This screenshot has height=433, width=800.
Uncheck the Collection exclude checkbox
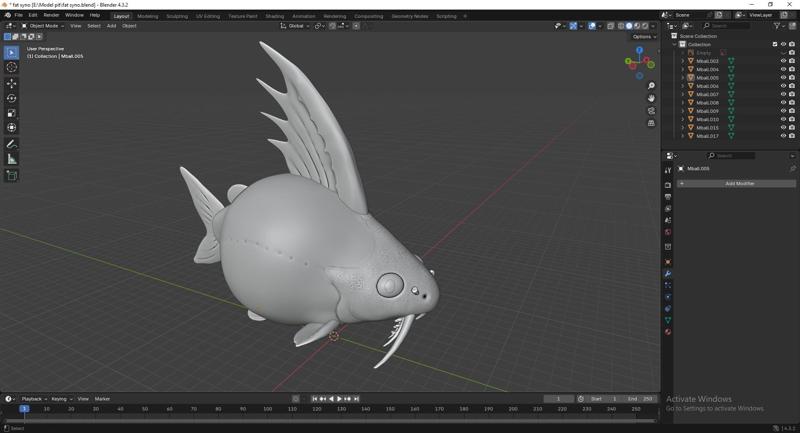[x=775, y=44]
